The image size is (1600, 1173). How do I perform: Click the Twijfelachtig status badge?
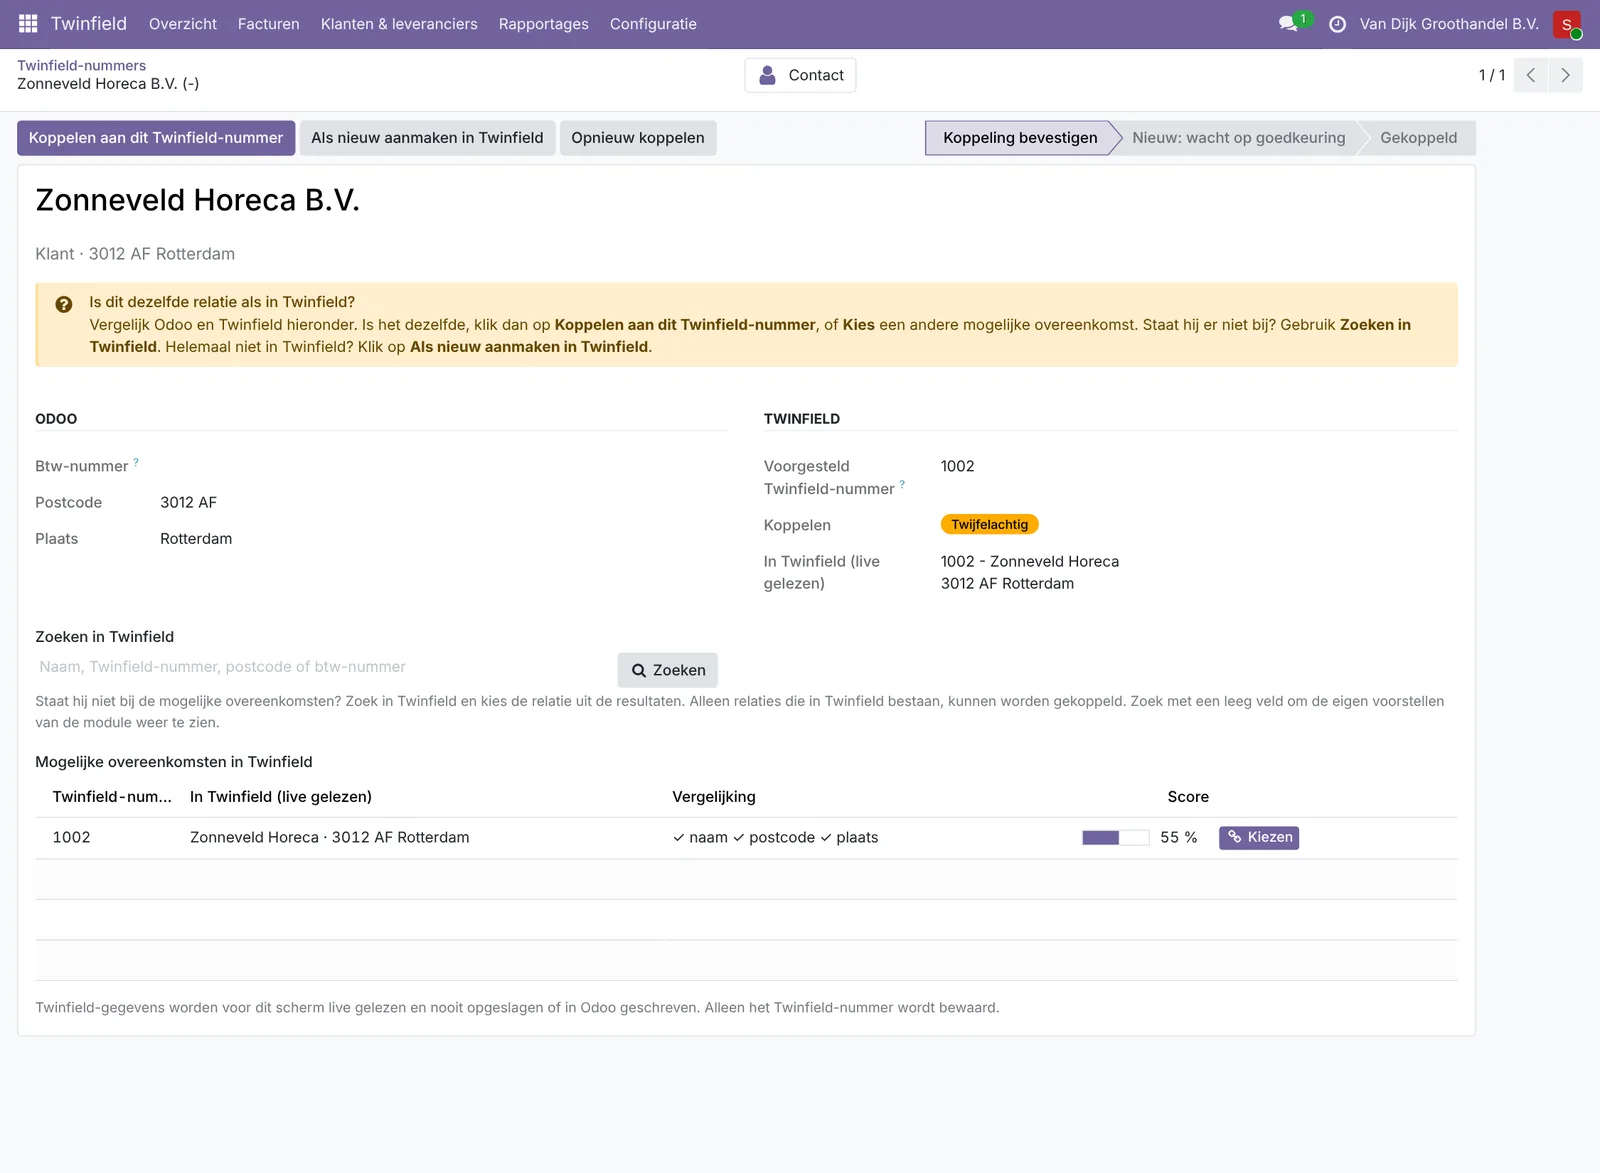click(x=990, y=524)
